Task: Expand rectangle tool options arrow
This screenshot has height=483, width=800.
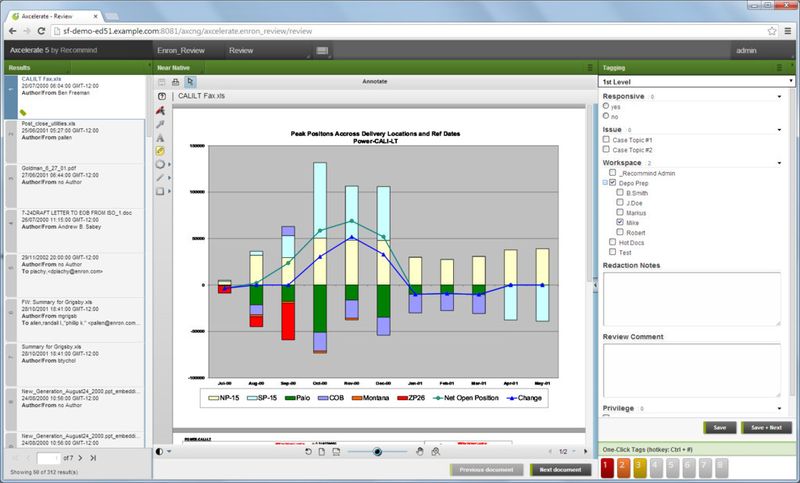Action: 169,191
